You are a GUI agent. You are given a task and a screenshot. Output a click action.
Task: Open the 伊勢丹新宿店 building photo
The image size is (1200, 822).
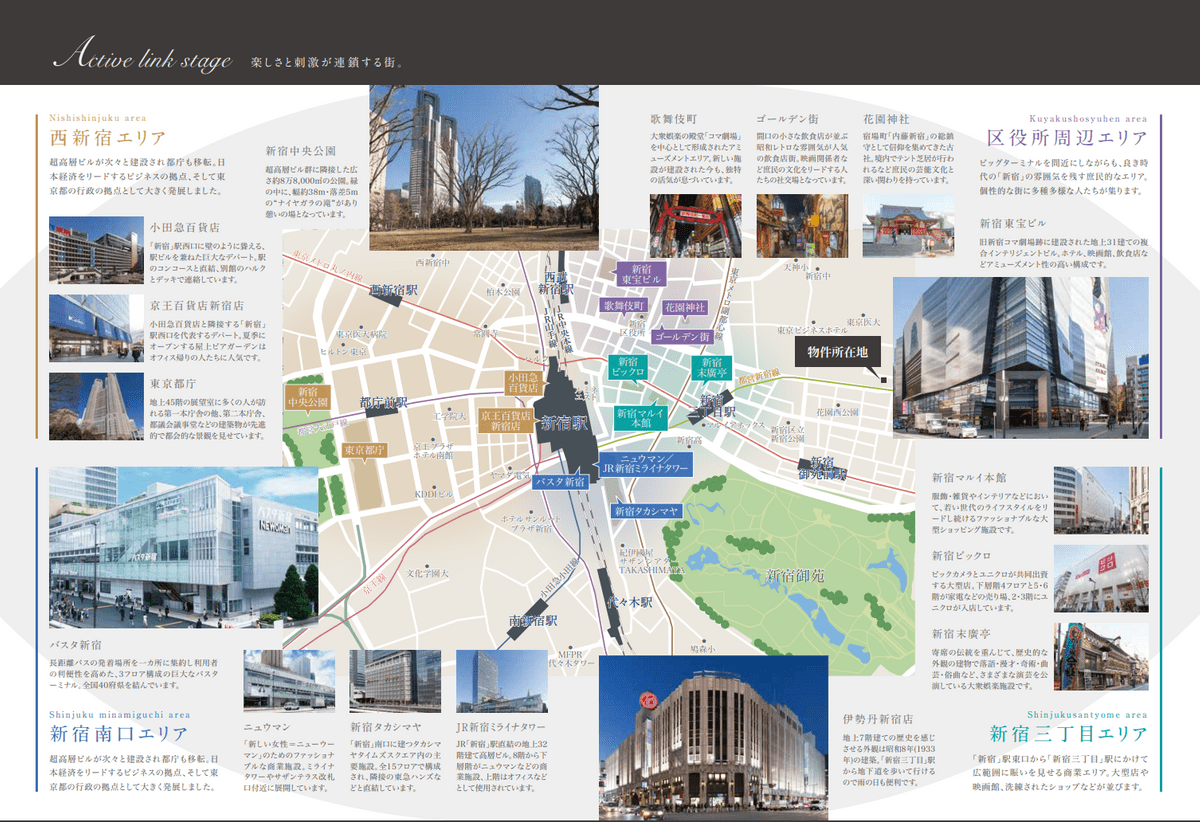coord(712,738)
